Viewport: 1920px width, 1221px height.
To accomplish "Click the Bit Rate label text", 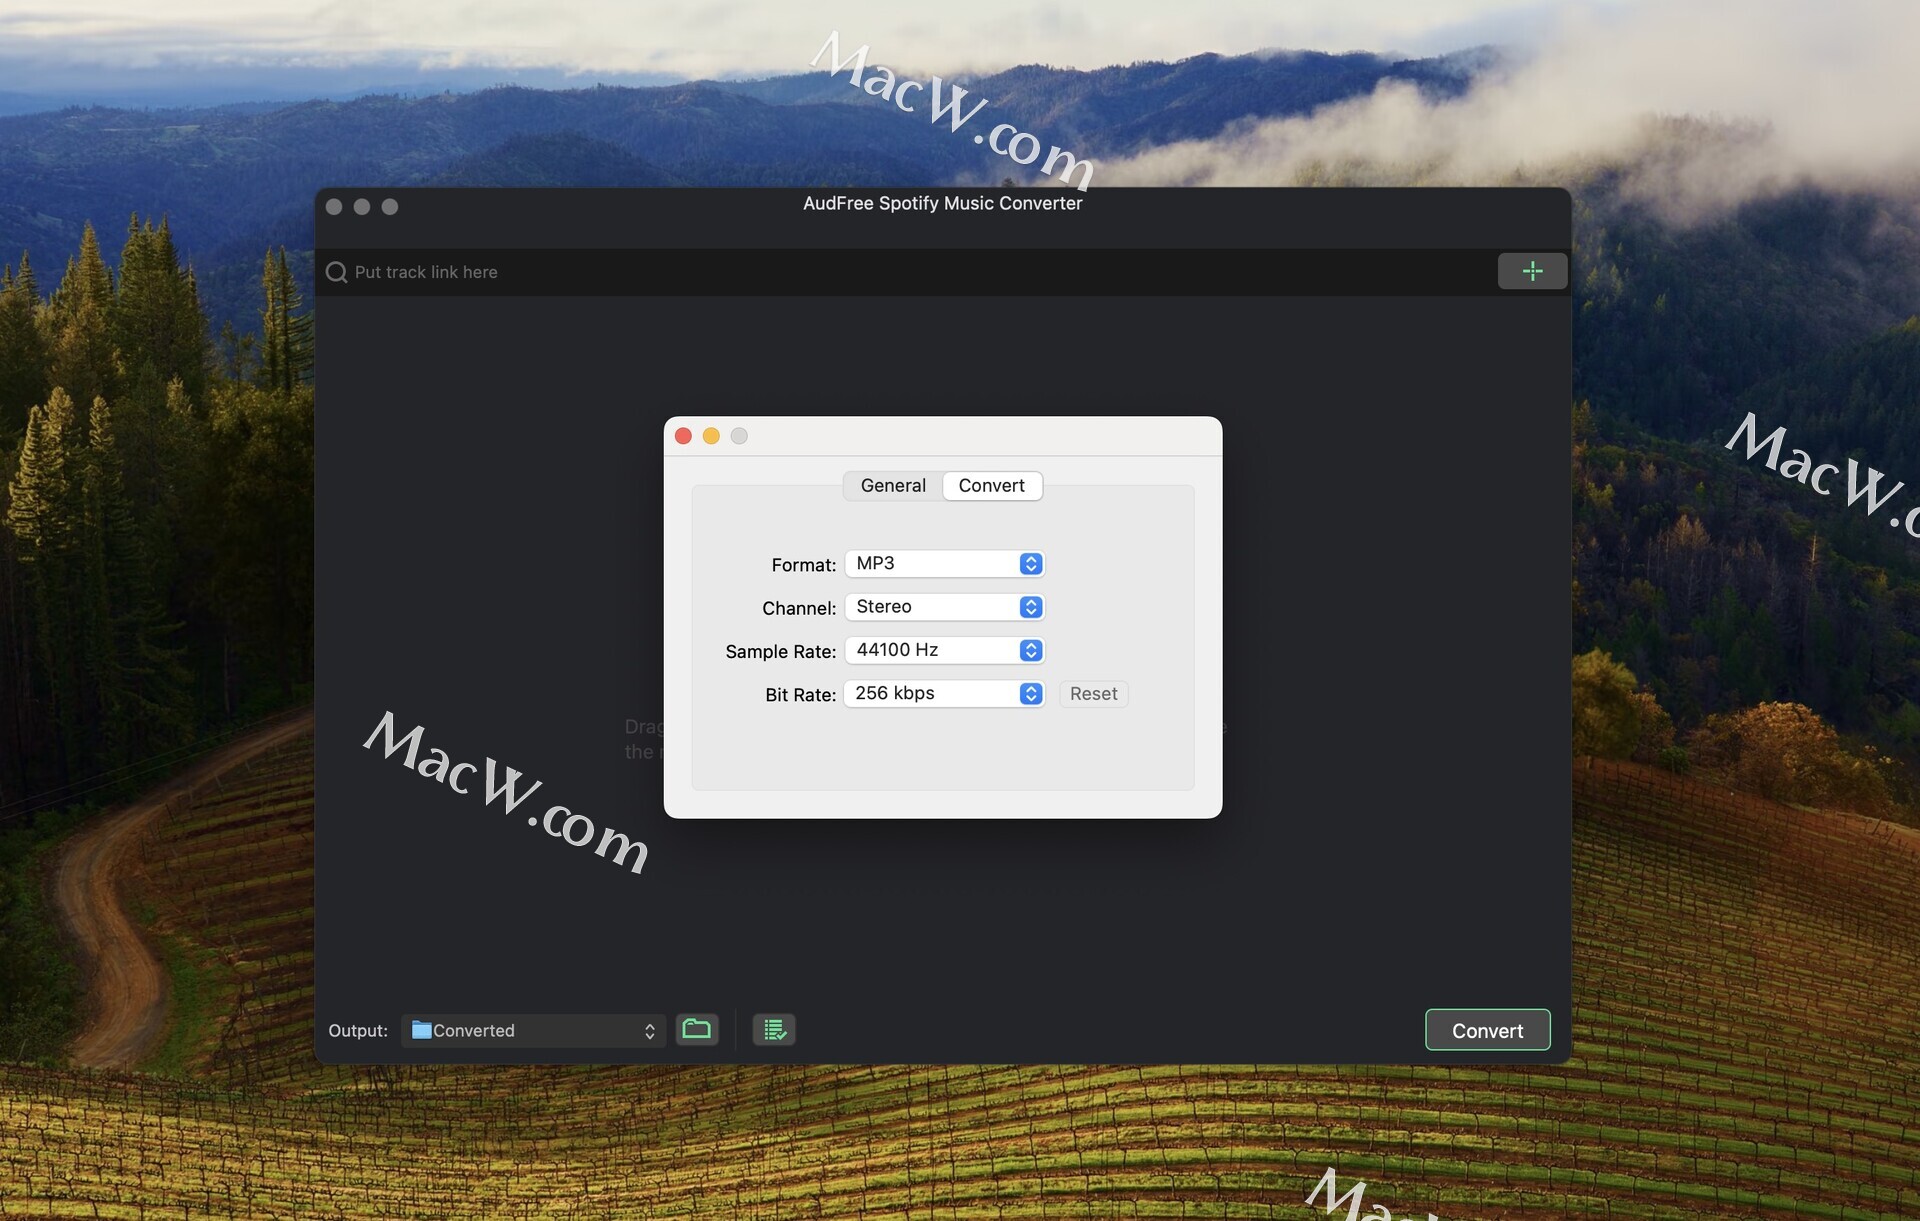I will (x=800, y=695).
